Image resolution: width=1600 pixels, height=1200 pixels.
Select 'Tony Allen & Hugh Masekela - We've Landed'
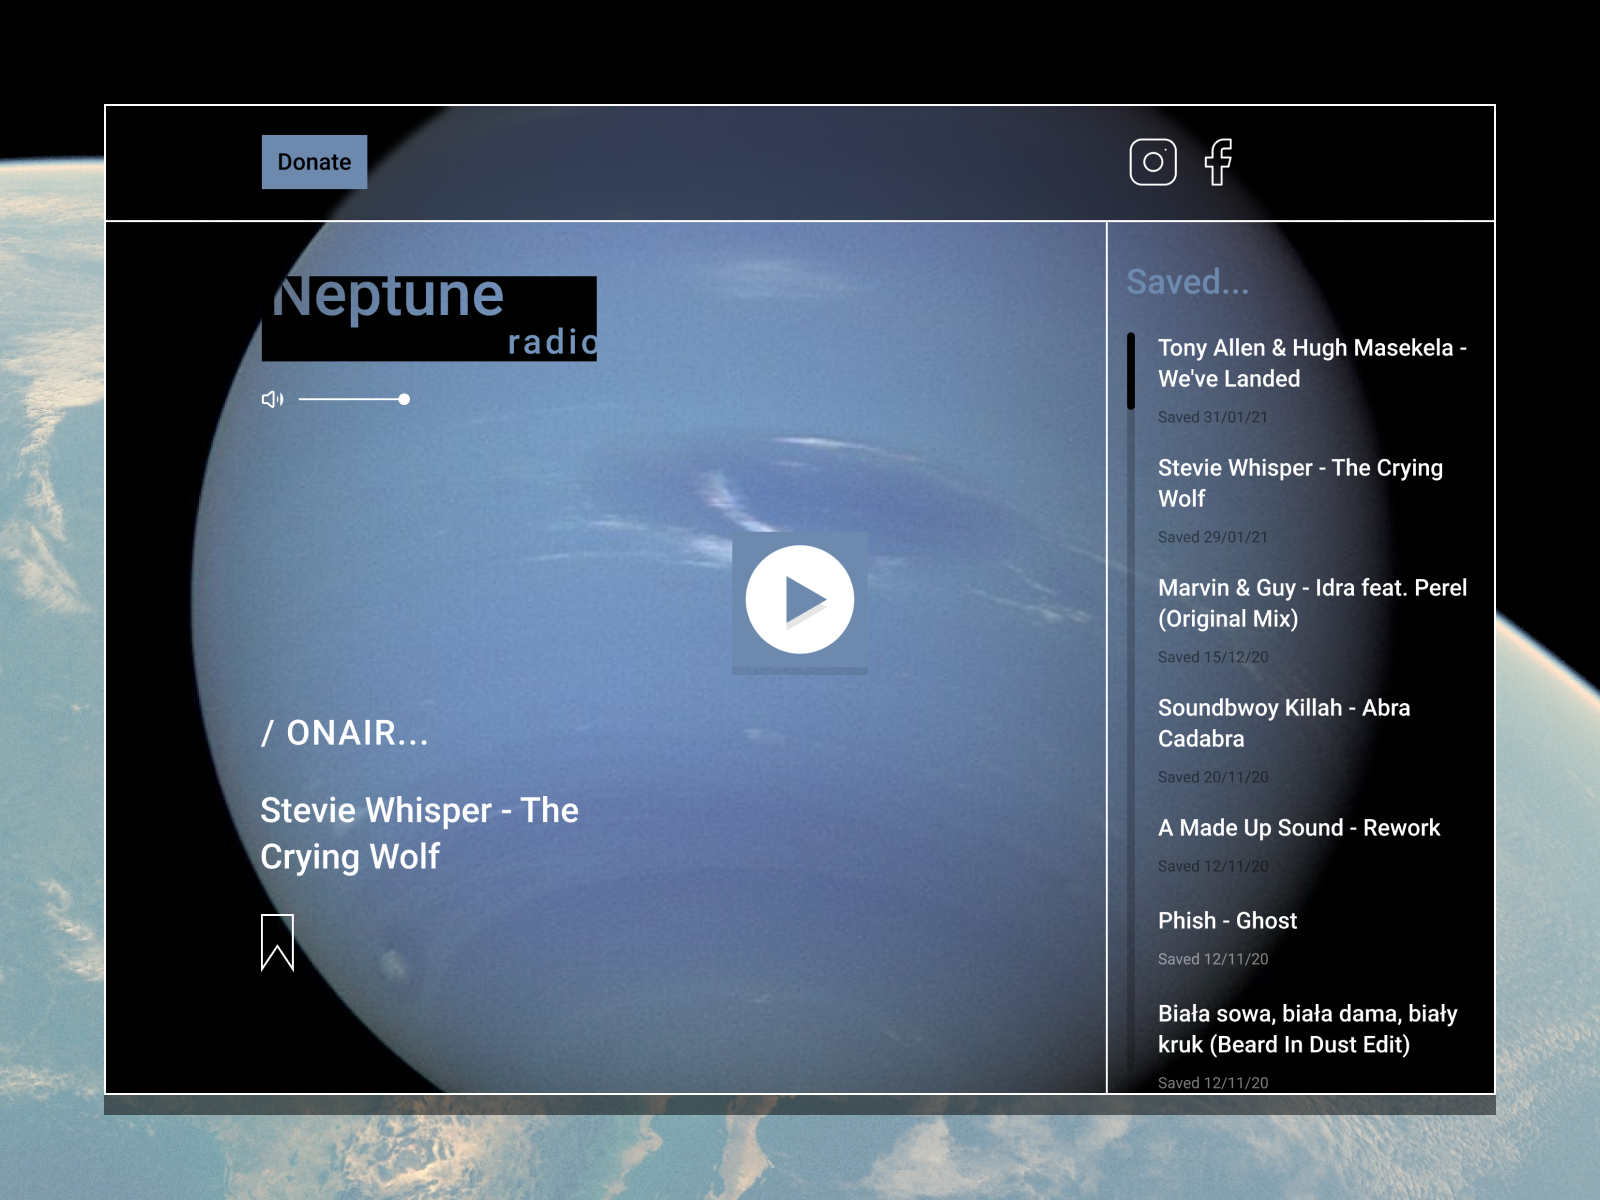pos(1311,363)
